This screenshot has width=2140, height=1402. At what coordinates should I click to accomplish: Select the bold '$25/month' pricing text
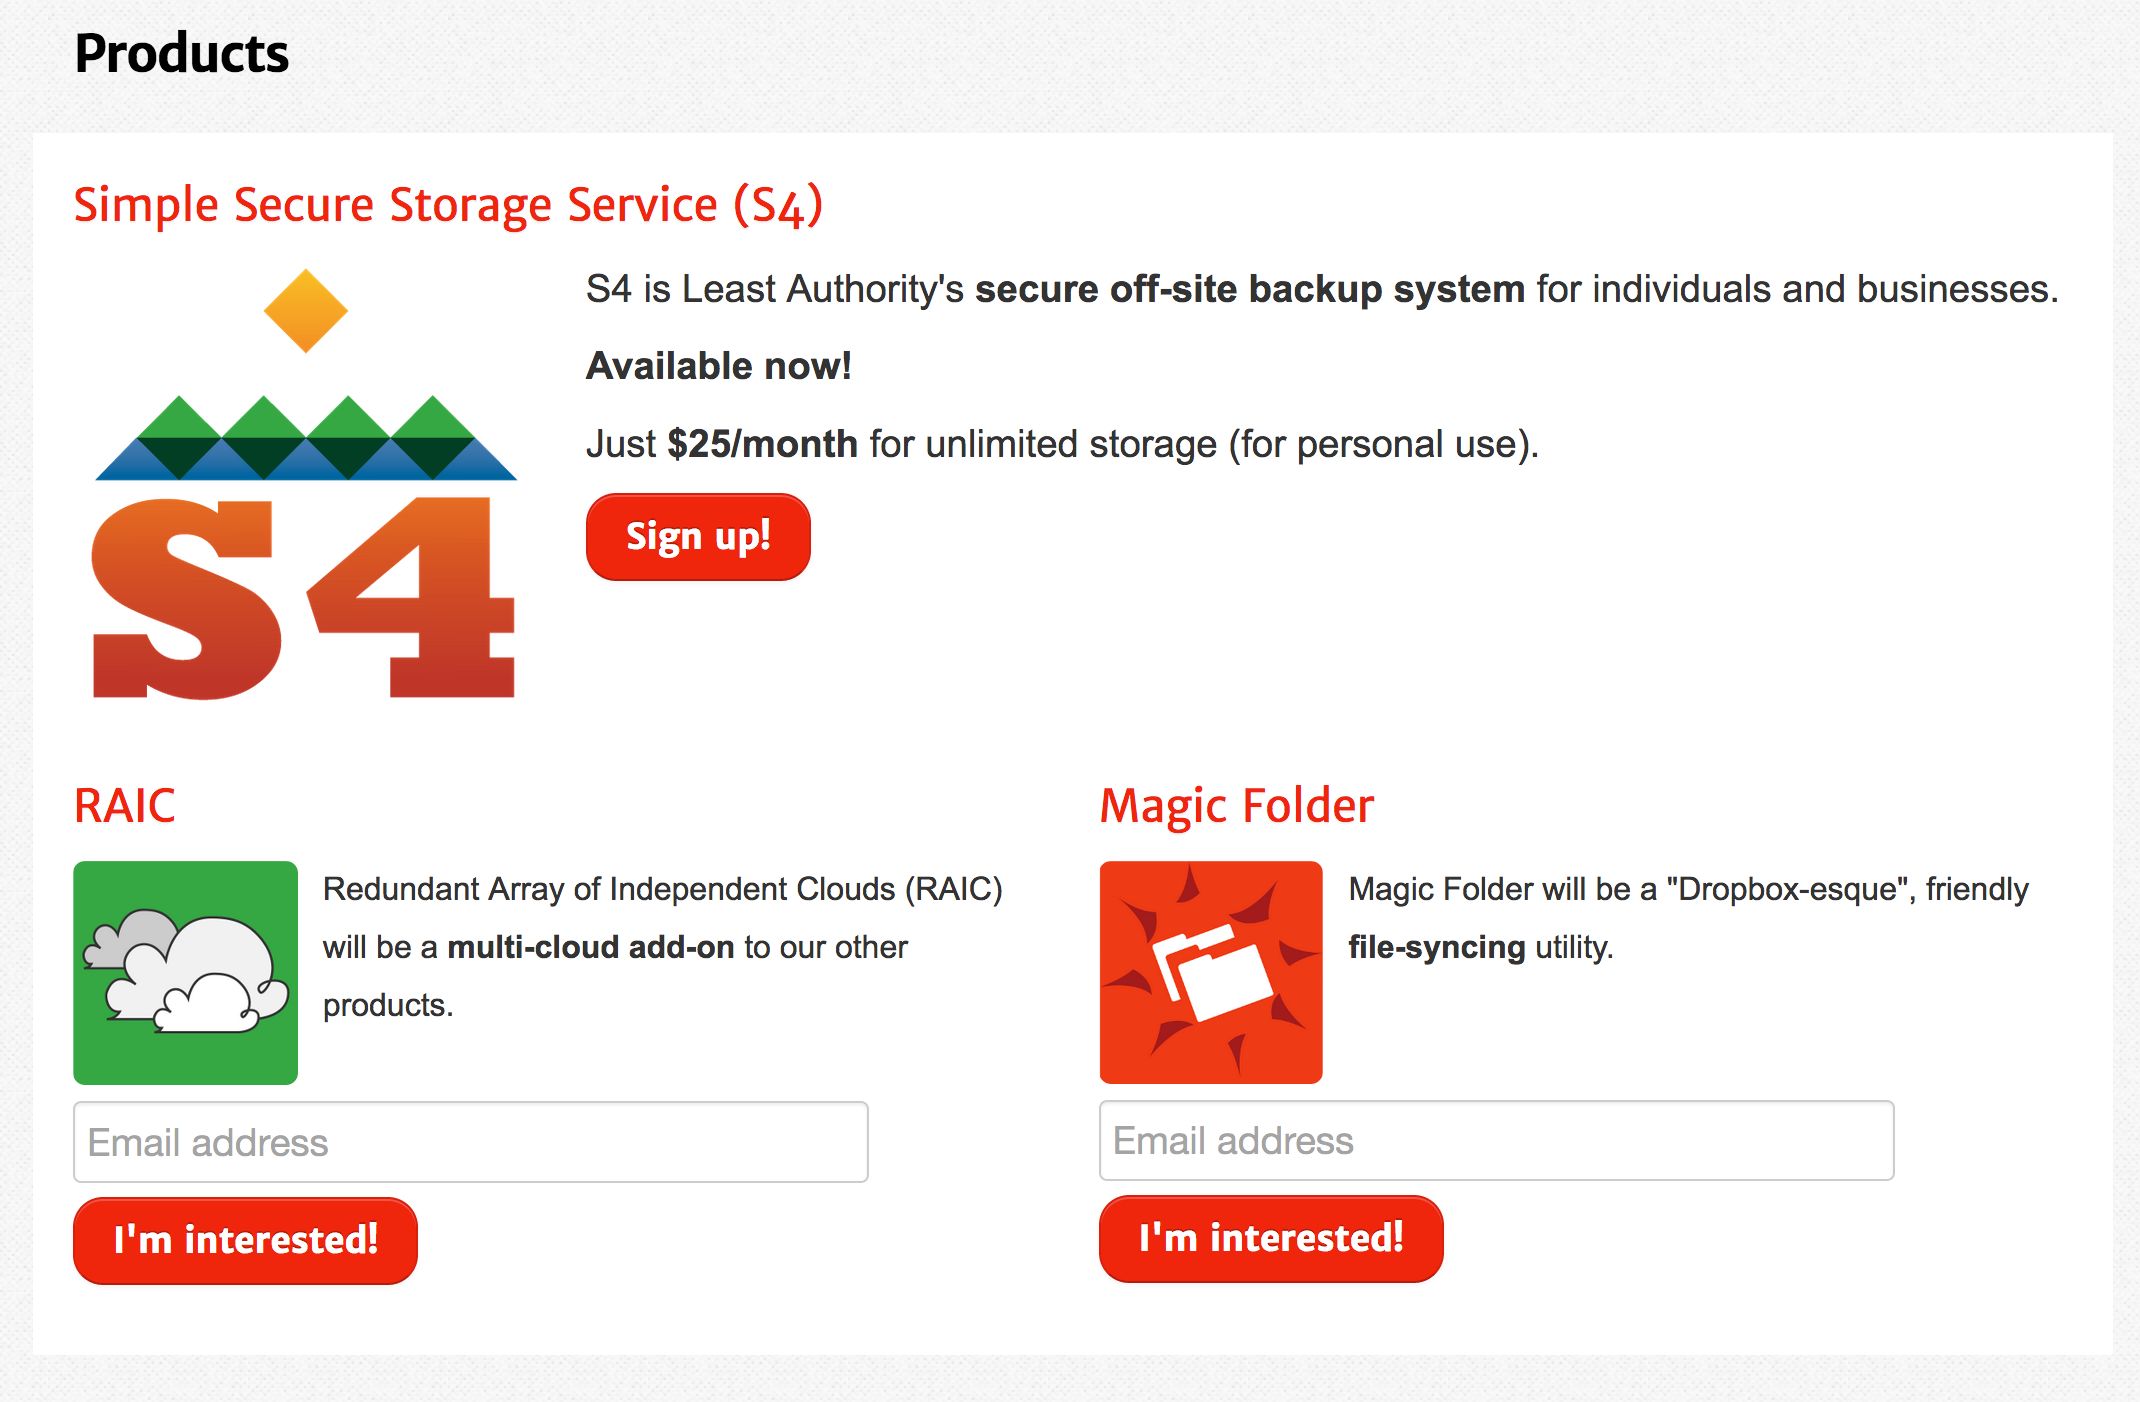(x=763, y=443)
